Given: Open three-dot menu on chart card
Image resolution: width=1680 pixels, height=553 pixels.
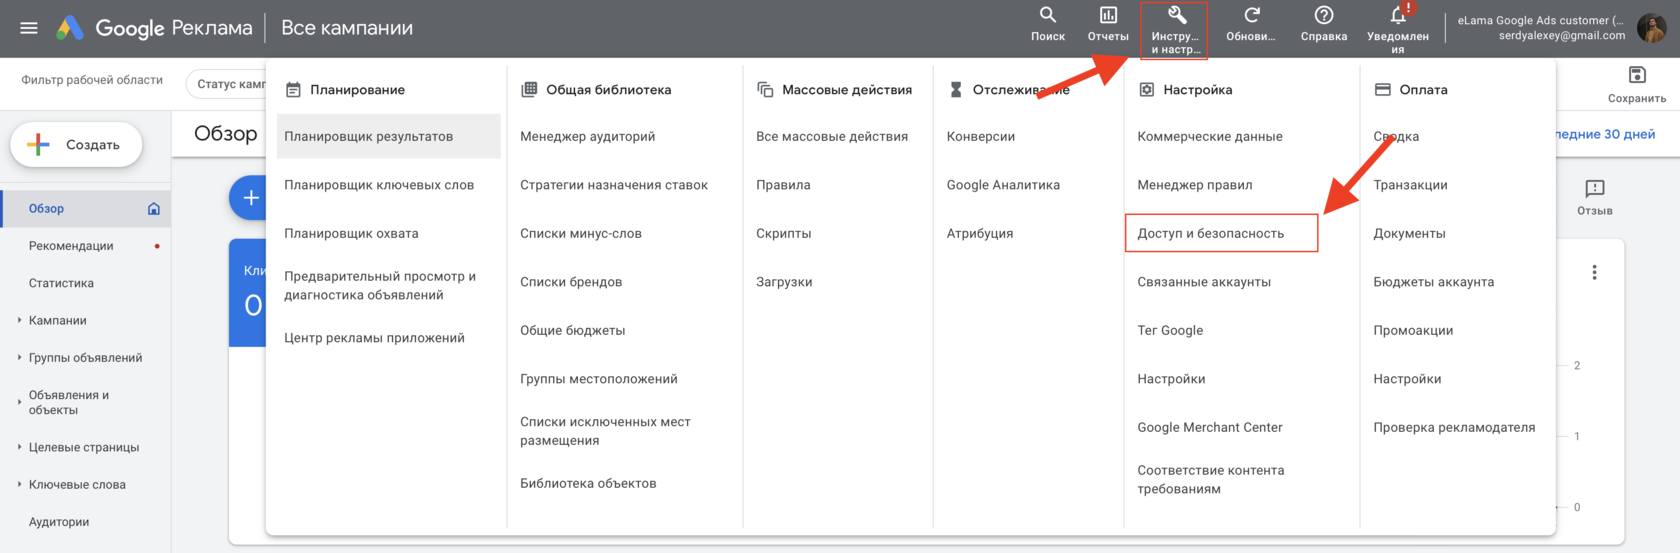Looking at the screenshot, I should (1595, 272).
